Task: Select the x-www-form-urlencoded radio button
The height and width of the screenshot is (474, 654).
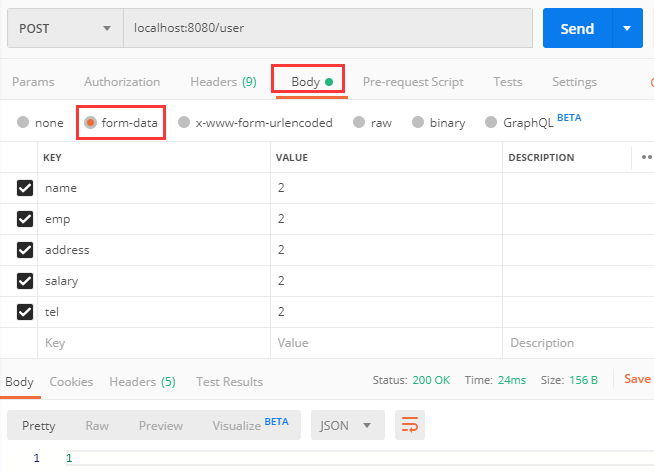Action: click(x=184, y=122)
